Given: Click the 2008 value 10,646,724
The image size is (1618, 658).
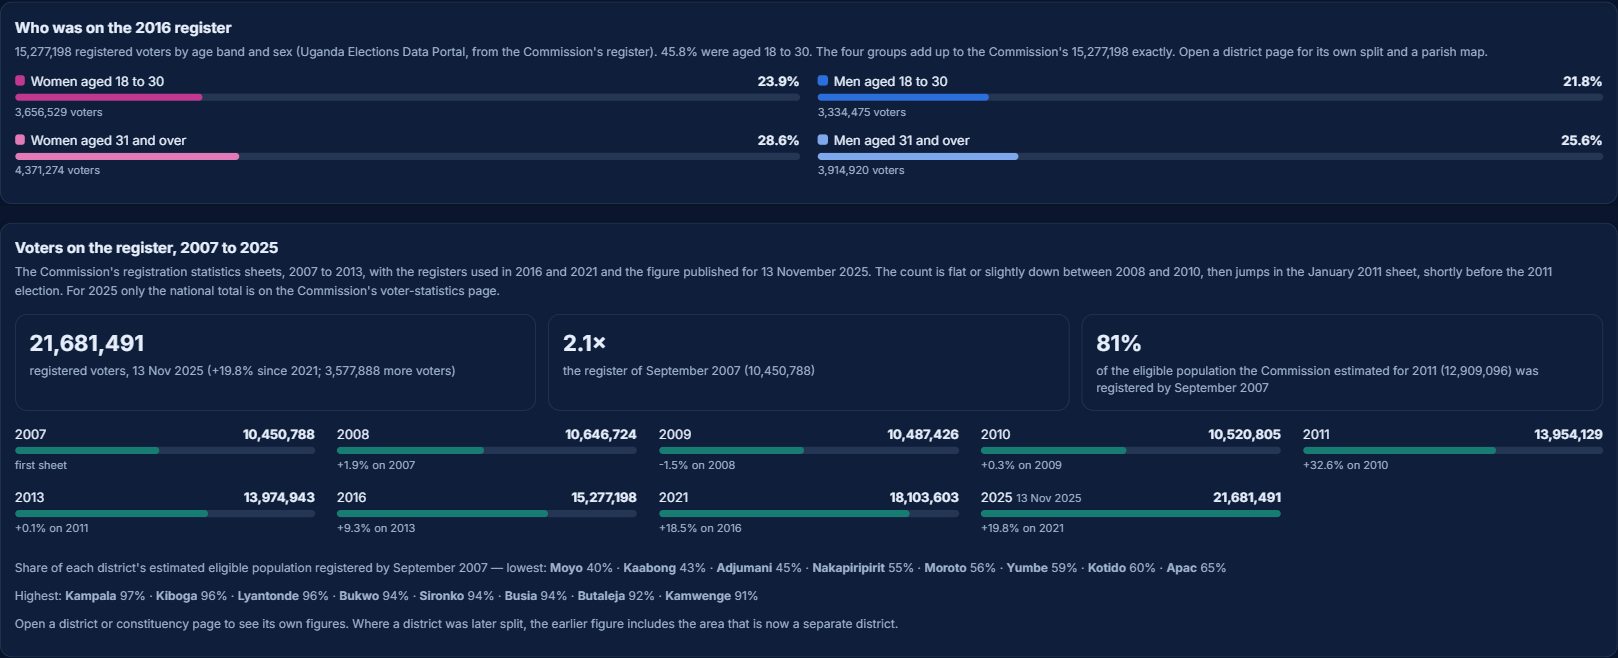Looking at the screenshot, I should pyautogui.click(x=601, y=434).
